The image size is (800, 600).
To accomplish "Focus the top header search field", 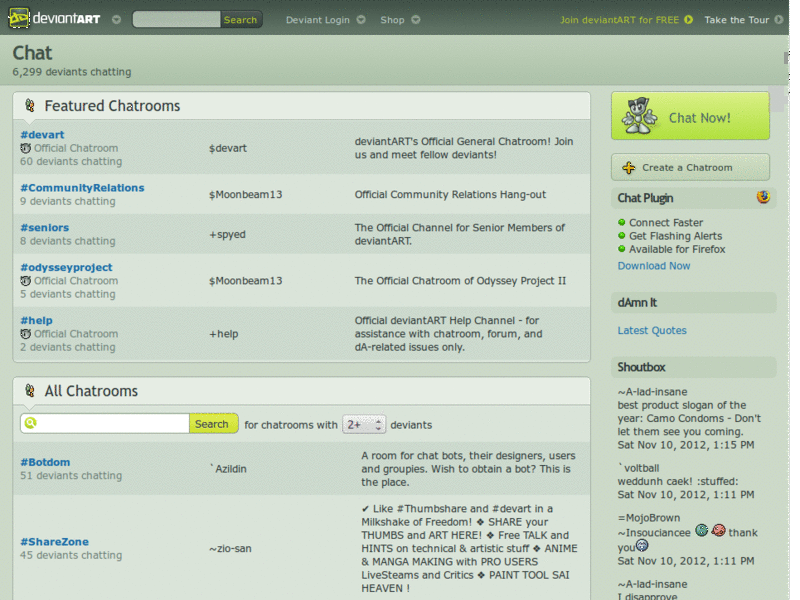I will tap(177, 19).
